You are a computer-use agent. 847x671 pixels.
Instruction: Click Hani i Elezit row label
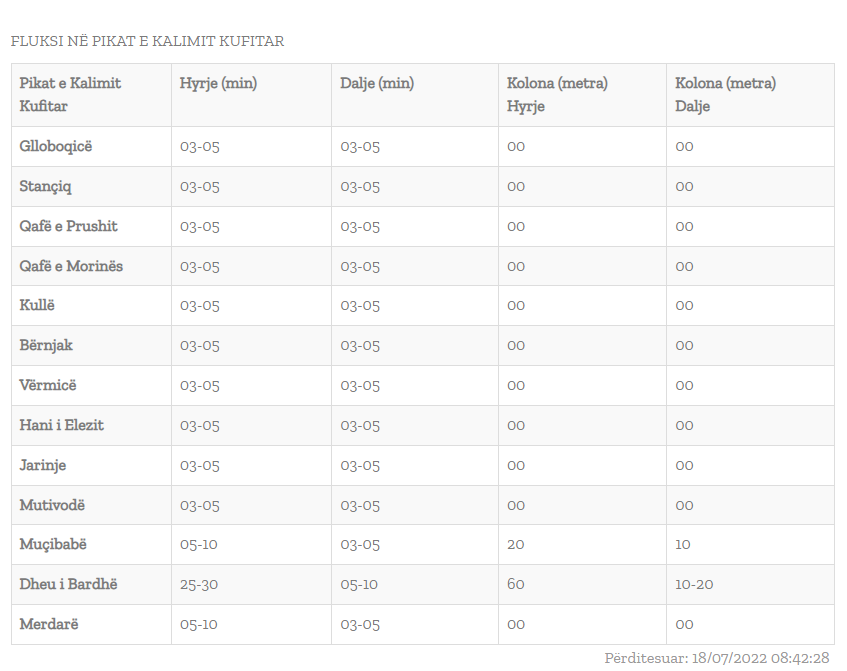(x=62, y=425)
